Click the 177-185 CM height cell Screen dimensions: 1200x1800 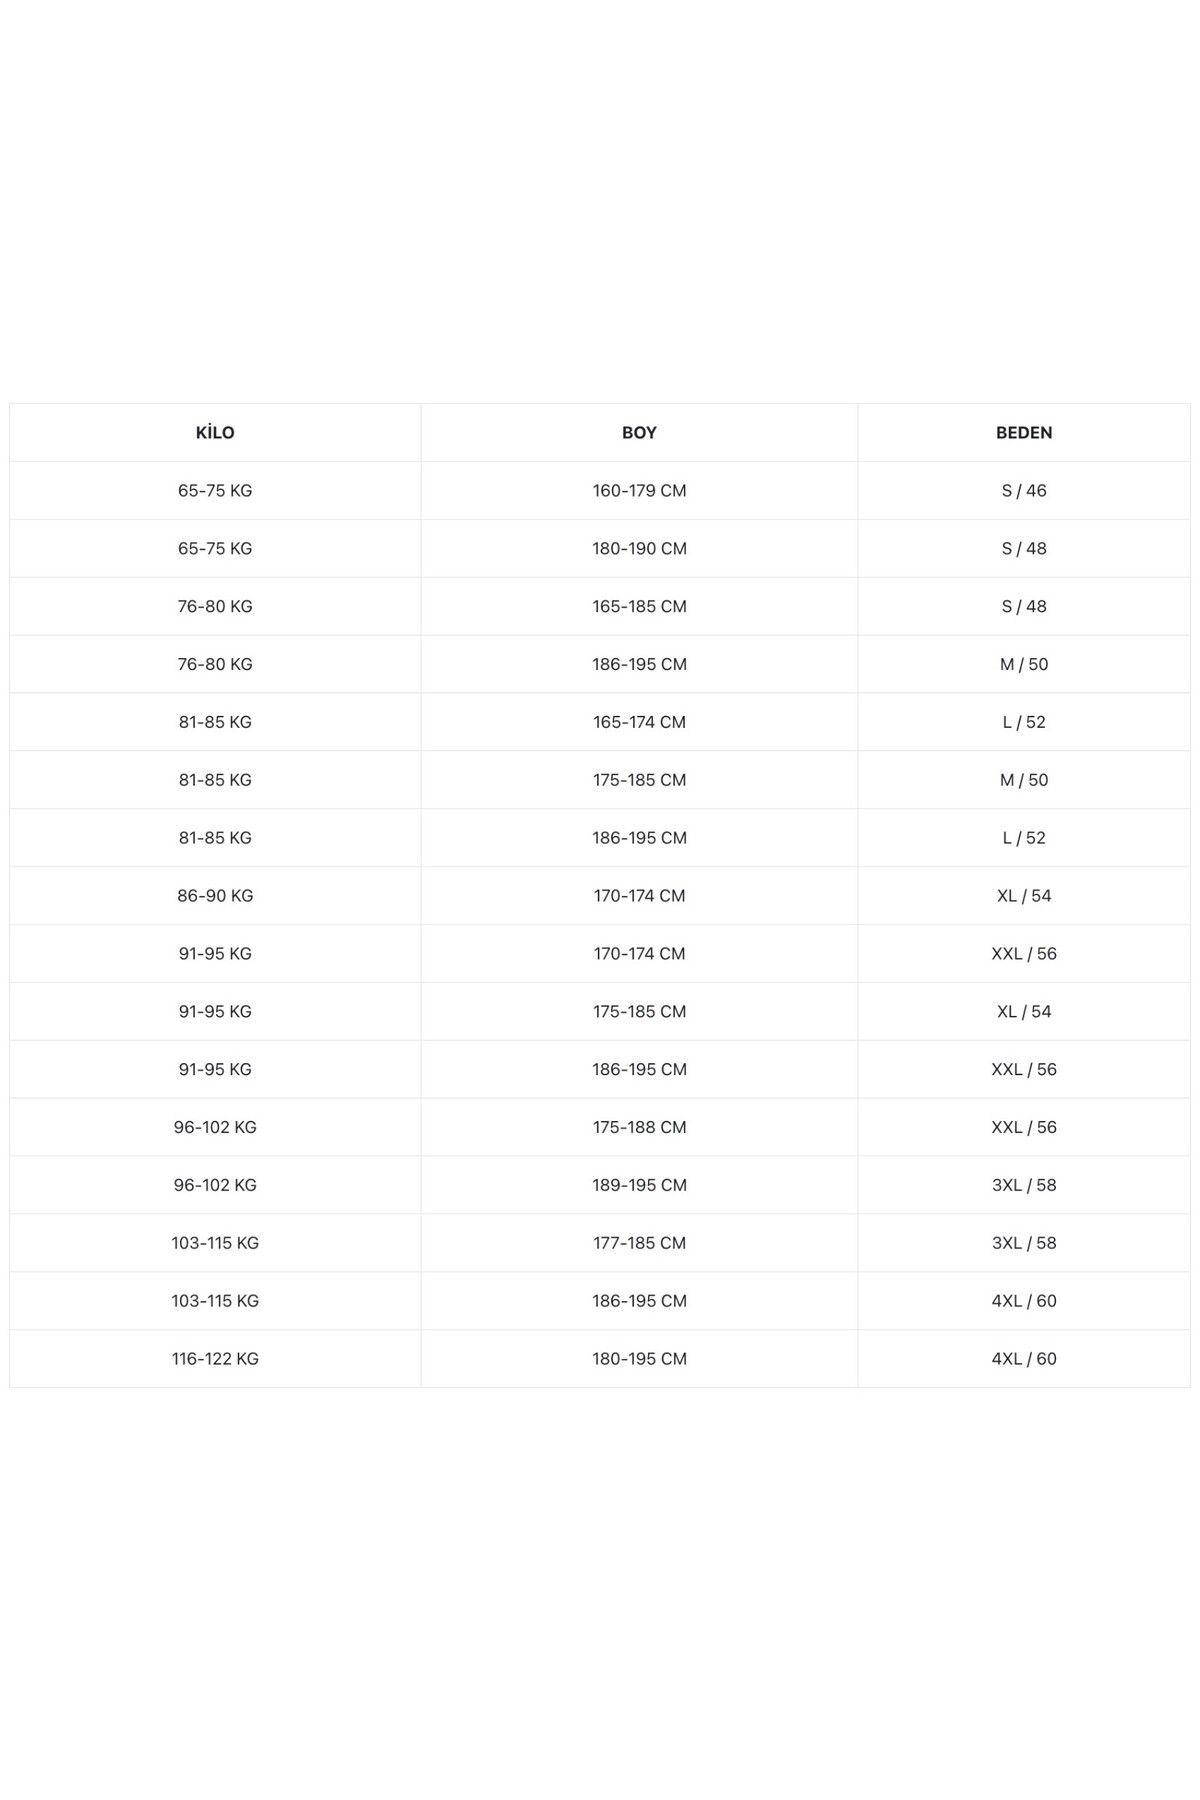pyautogui.click(x=639, y=1243)
